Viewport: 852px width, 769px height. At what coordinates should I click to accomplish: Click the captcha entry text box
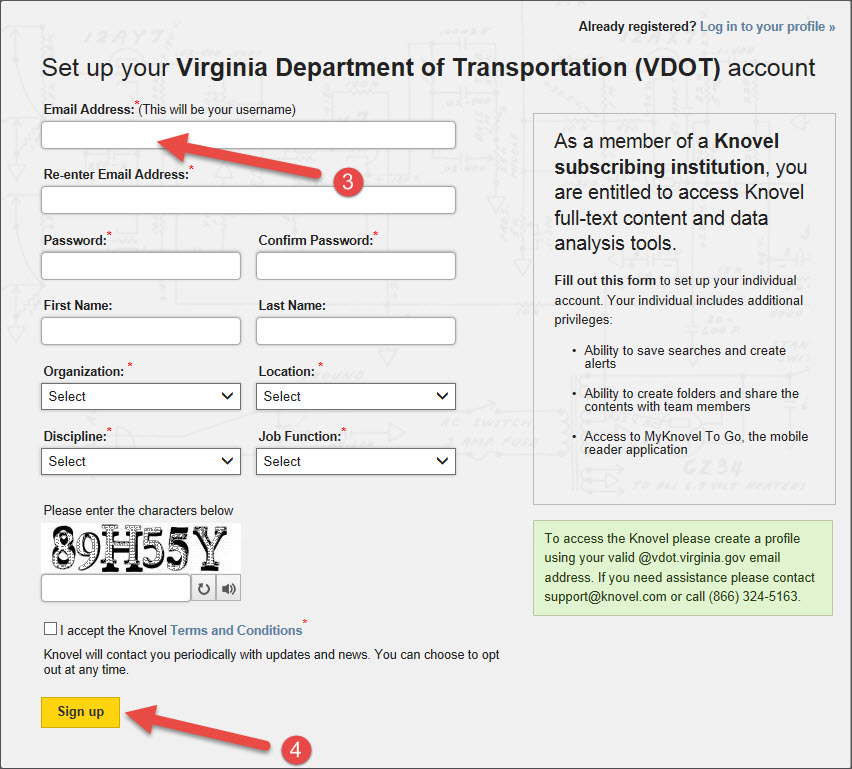[x=115, y=588]
